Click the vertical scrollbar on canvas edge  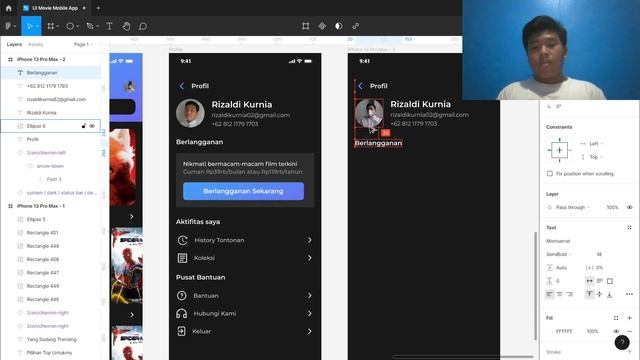coord(536,286)
